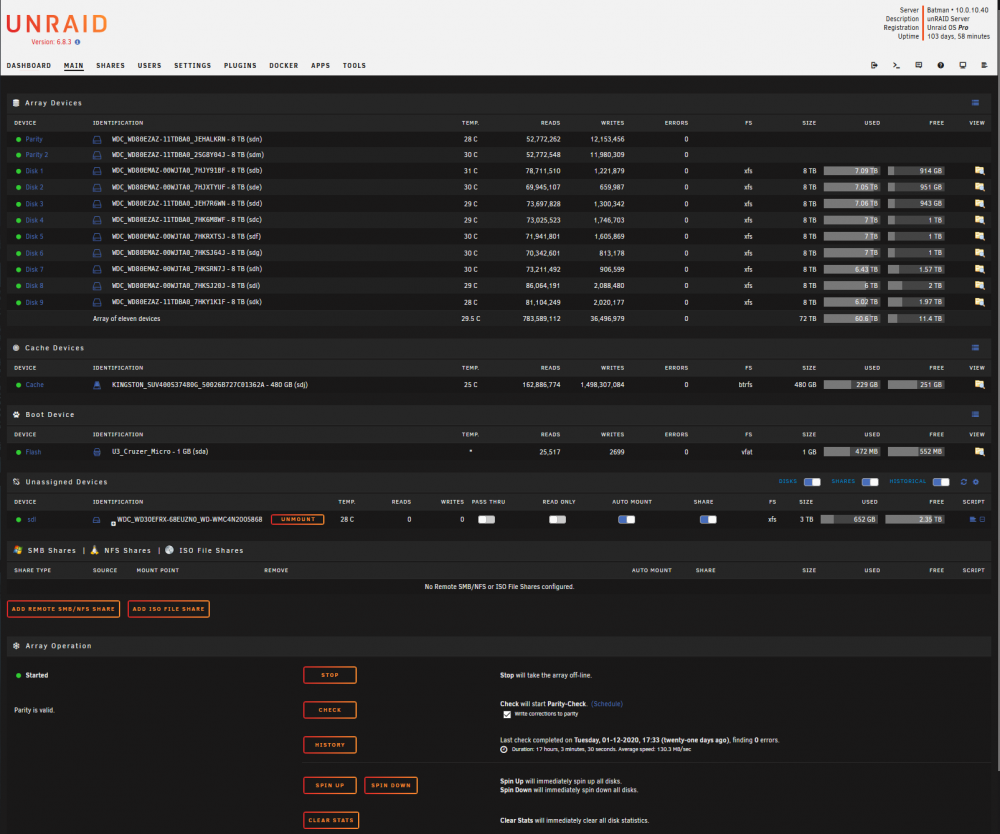
Task: Go to the Shares menu tab
Action: [x=110, y=66]
